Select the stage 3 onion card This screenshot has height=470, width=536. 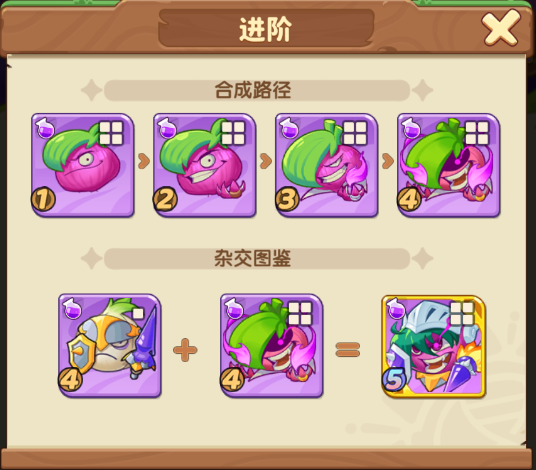[326, 165]
